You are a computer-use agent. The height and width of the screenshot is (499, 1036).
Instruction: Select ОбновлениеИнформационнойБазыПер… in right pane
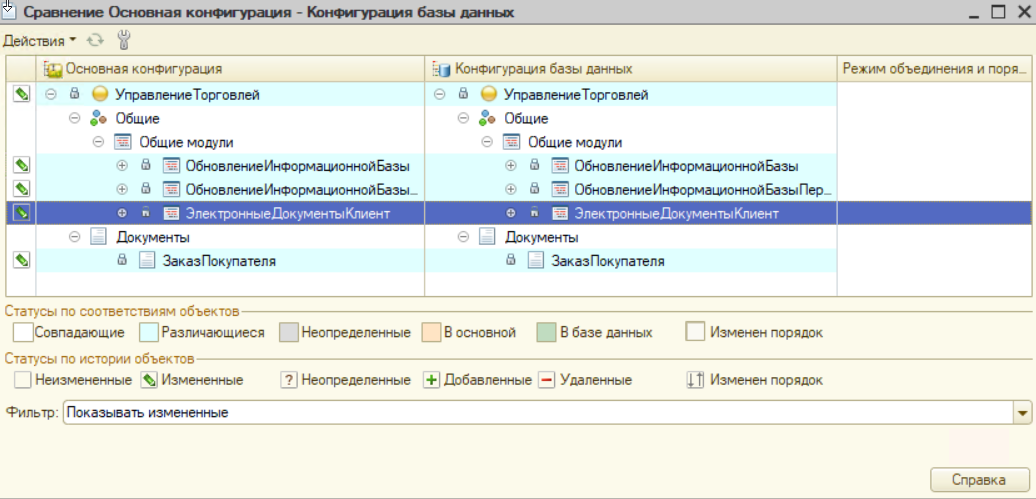coord(703,189)
